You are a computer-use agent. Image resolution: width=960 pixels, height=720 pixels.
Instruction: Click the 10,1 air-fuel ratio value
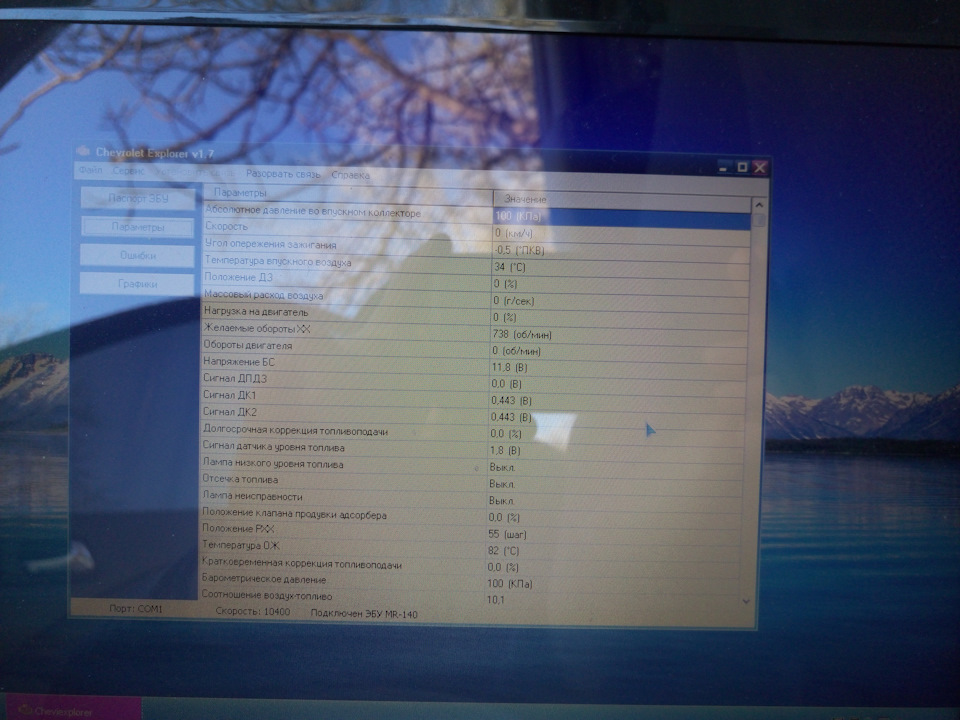point(496,599)
